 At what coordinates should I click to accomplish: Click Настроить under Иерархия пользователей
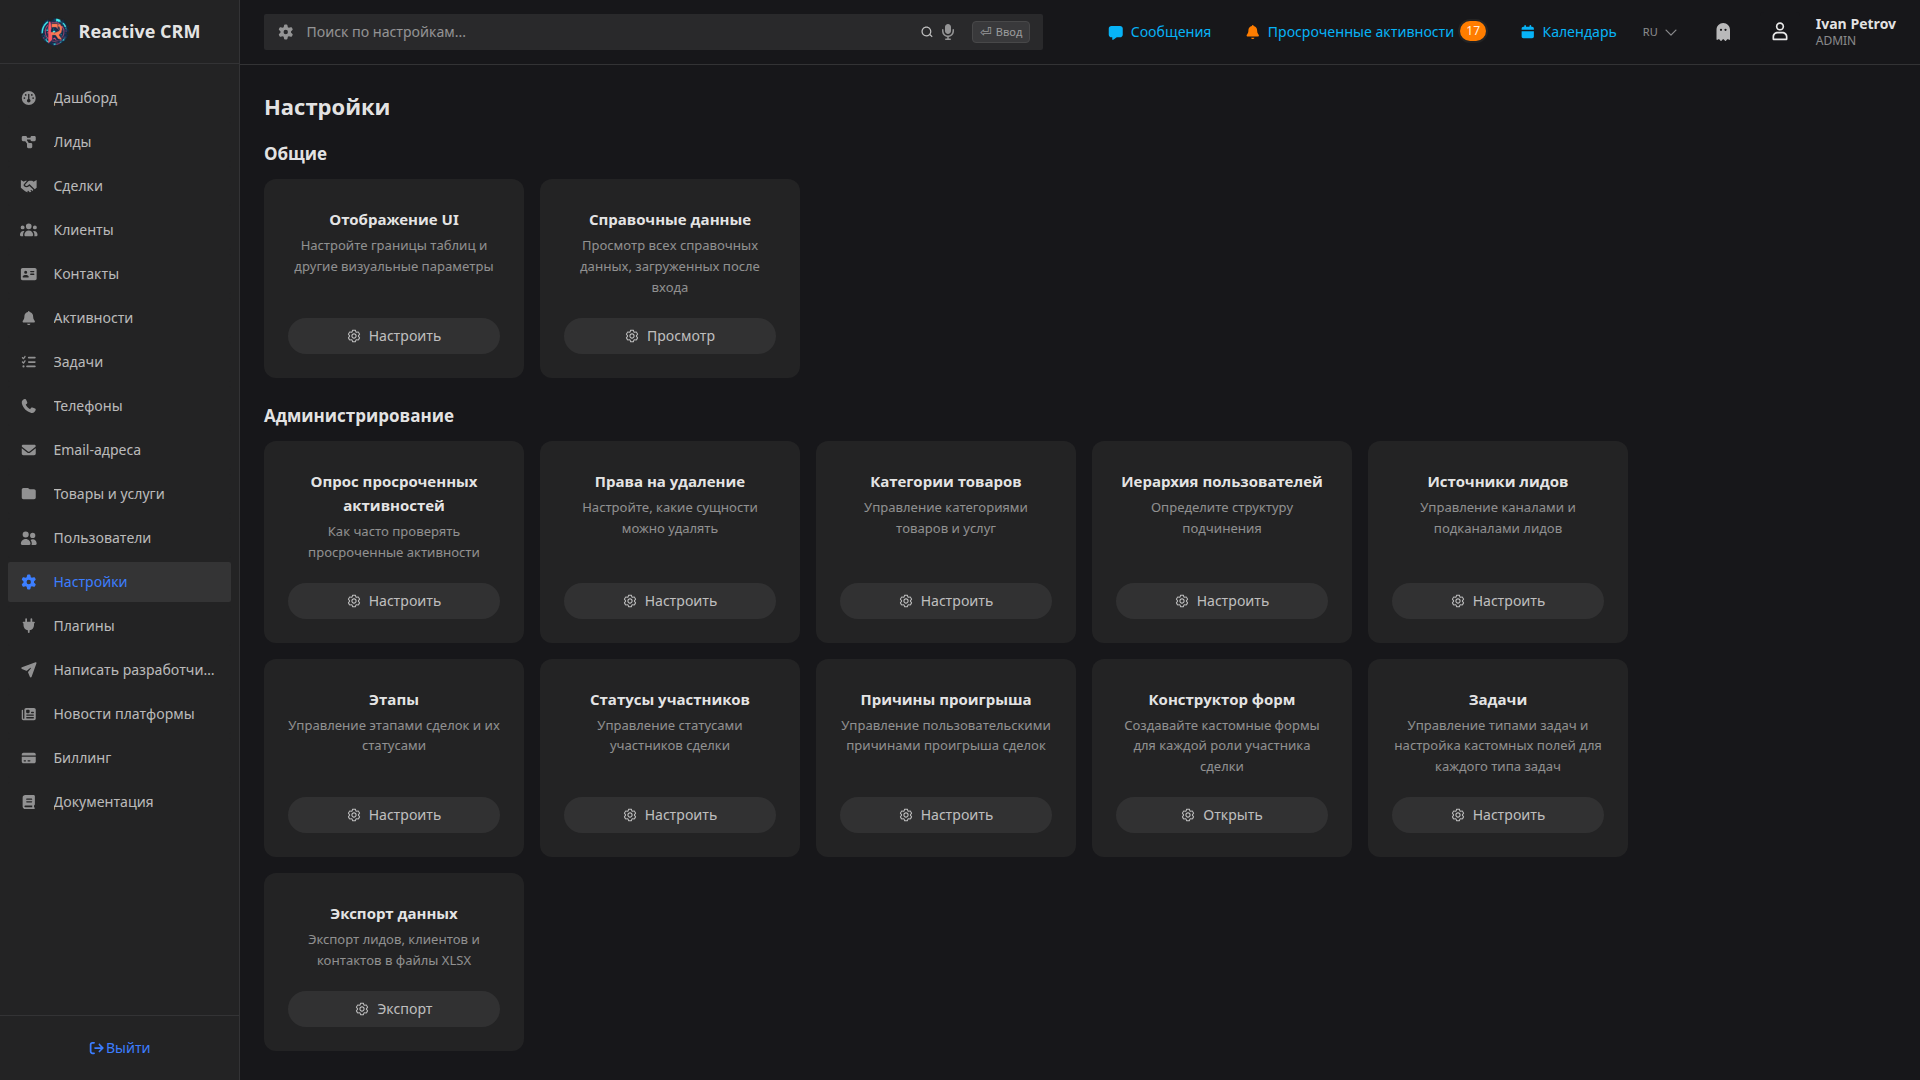point(1222,601)
